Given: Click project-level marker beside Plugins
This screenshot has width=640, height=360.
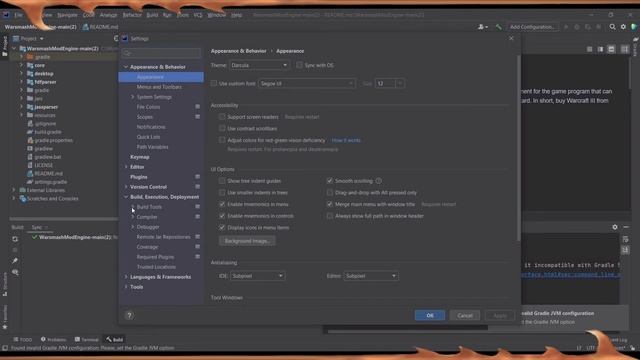Looking at the screenshot, I should coord(198,177).
